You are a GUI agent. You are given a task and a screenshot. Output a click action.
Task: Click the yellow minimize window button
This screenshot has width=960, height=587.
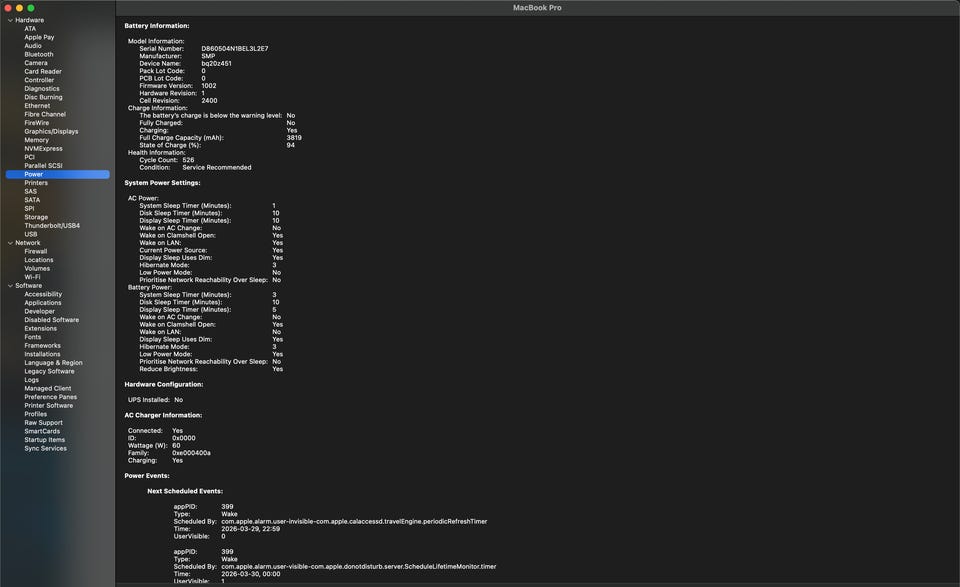[19, 7]
